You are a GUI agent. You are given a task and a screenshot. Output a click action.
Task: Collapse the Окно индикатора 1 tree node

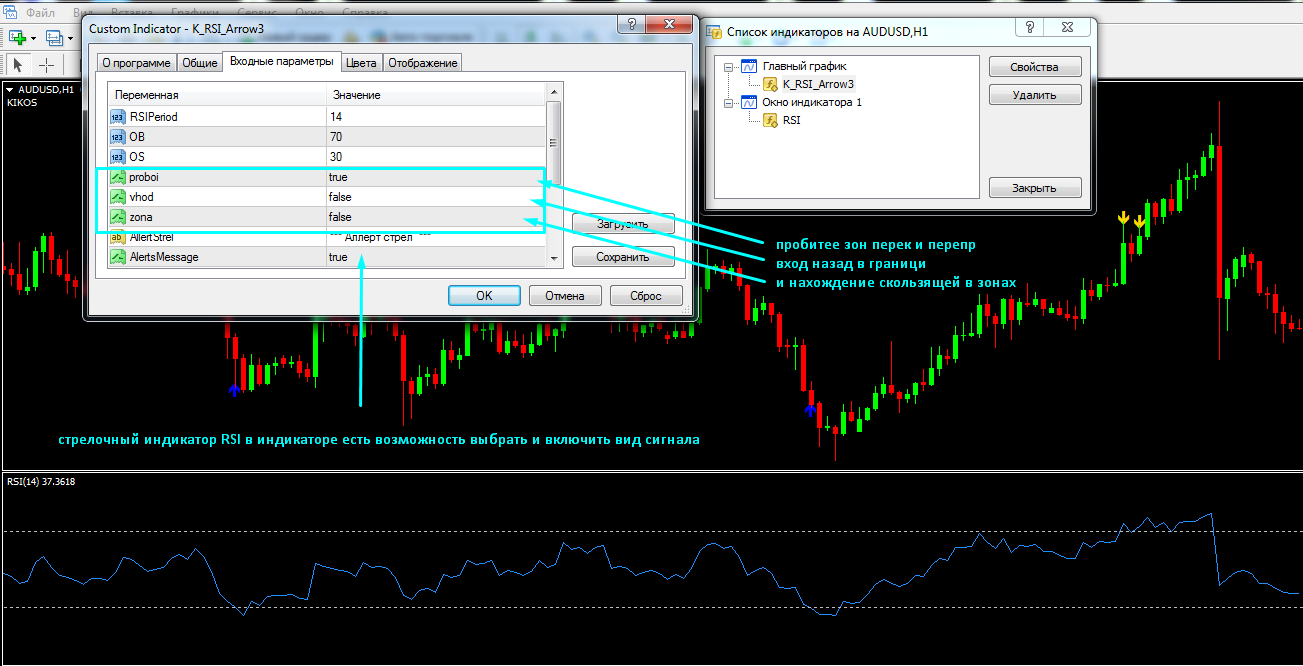[x=730, y=102]
